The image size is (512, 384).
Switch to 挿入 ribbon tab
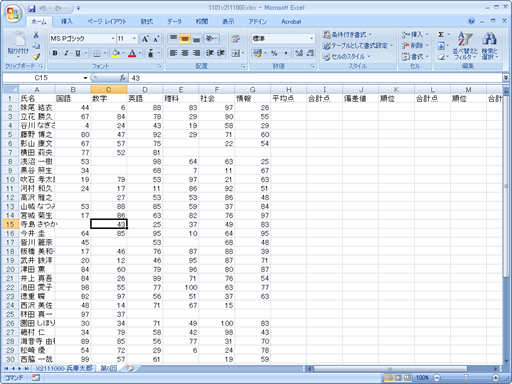[x=67, y=22]
